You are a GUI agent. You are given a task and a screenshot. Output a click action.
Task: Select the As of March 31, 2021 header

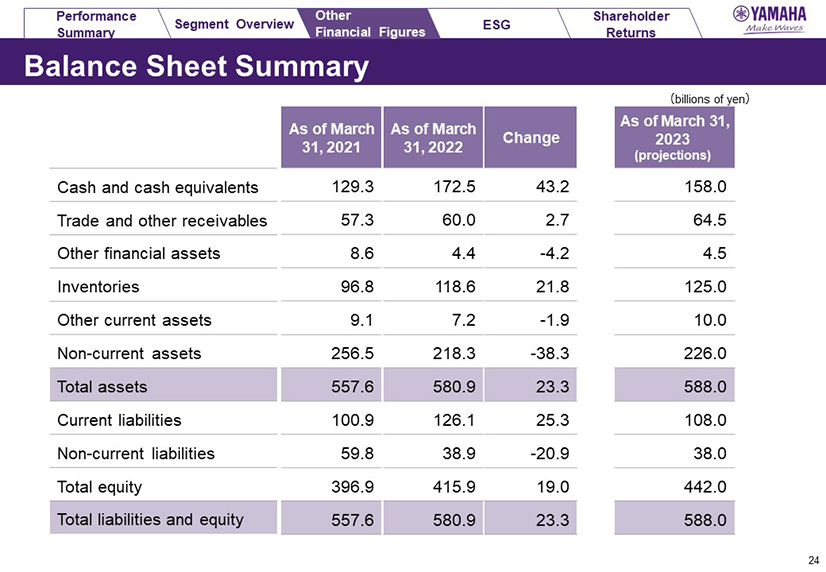tap(331, 137)
